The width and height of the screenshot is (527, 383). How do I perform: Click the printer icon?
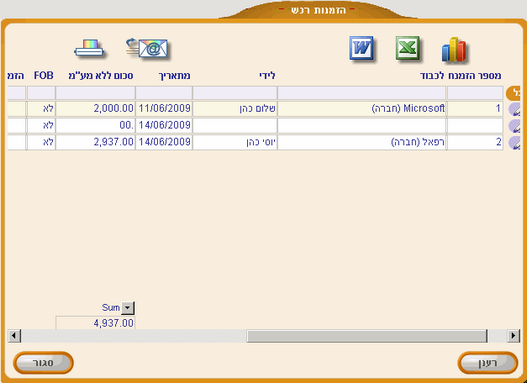pos(89,49)
